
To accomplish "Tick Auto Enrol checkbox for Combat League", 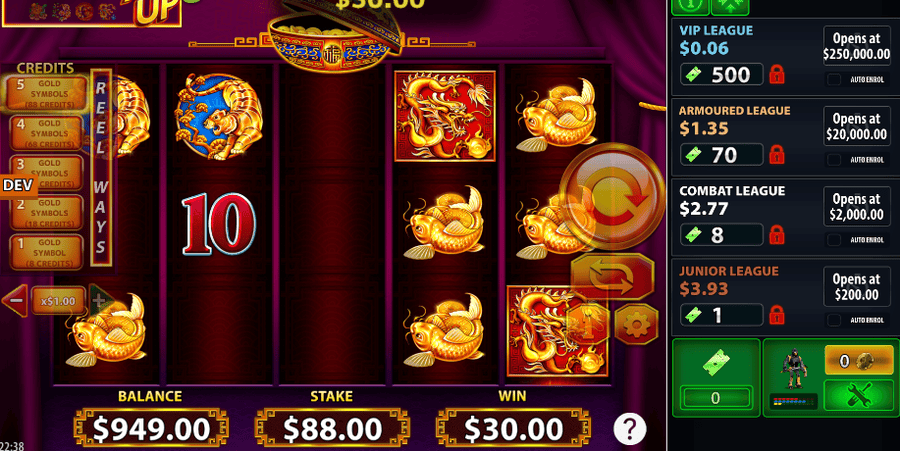I will (834, 240).
